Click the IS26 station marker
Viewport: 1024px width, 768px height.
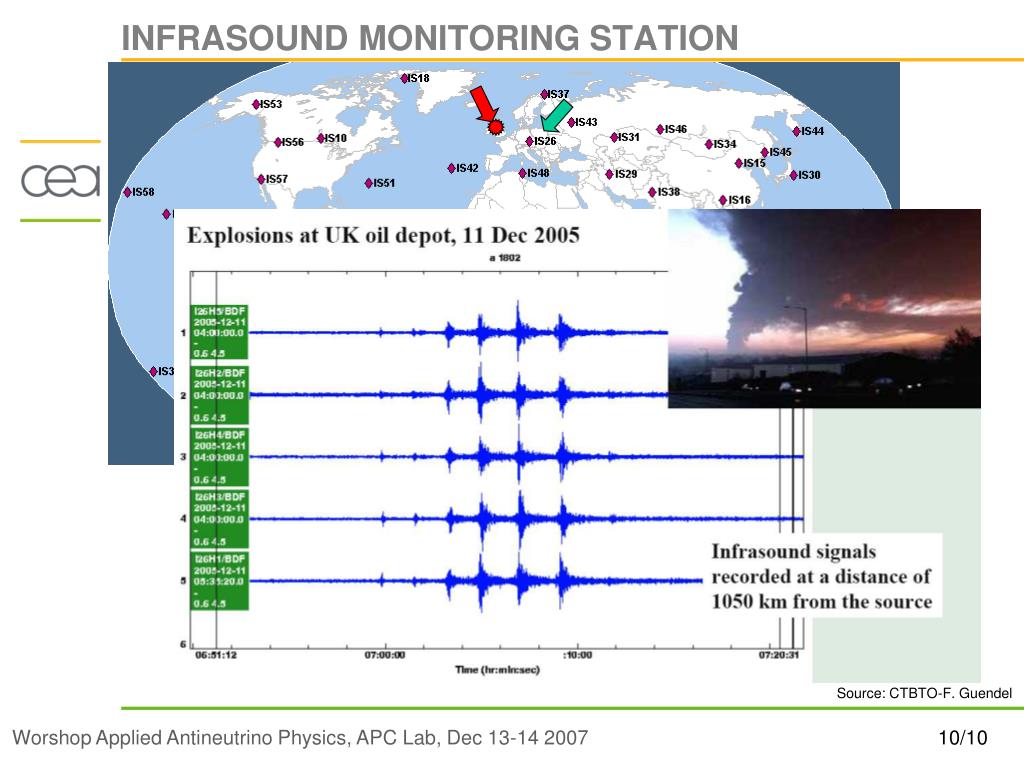pyautogui.click(x=530, y=141)
